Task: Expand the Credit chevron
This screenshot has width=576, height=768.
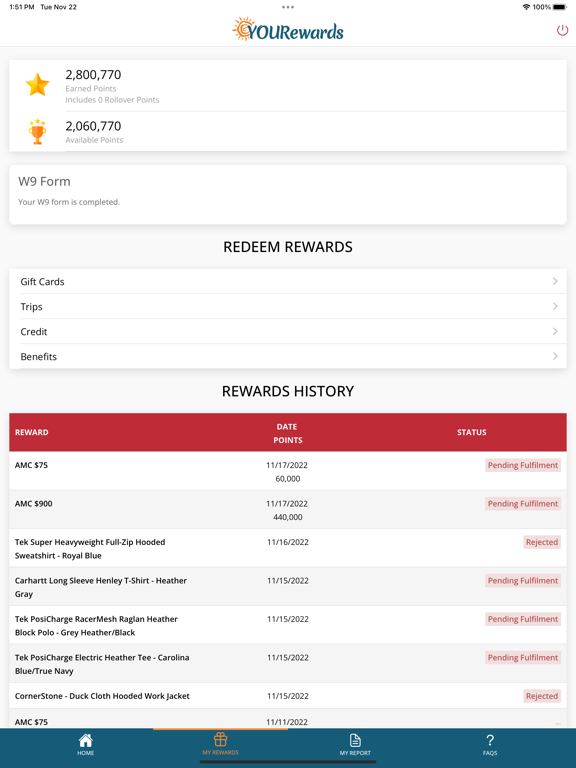Action: pyautogui.click(x=555, y=331)
